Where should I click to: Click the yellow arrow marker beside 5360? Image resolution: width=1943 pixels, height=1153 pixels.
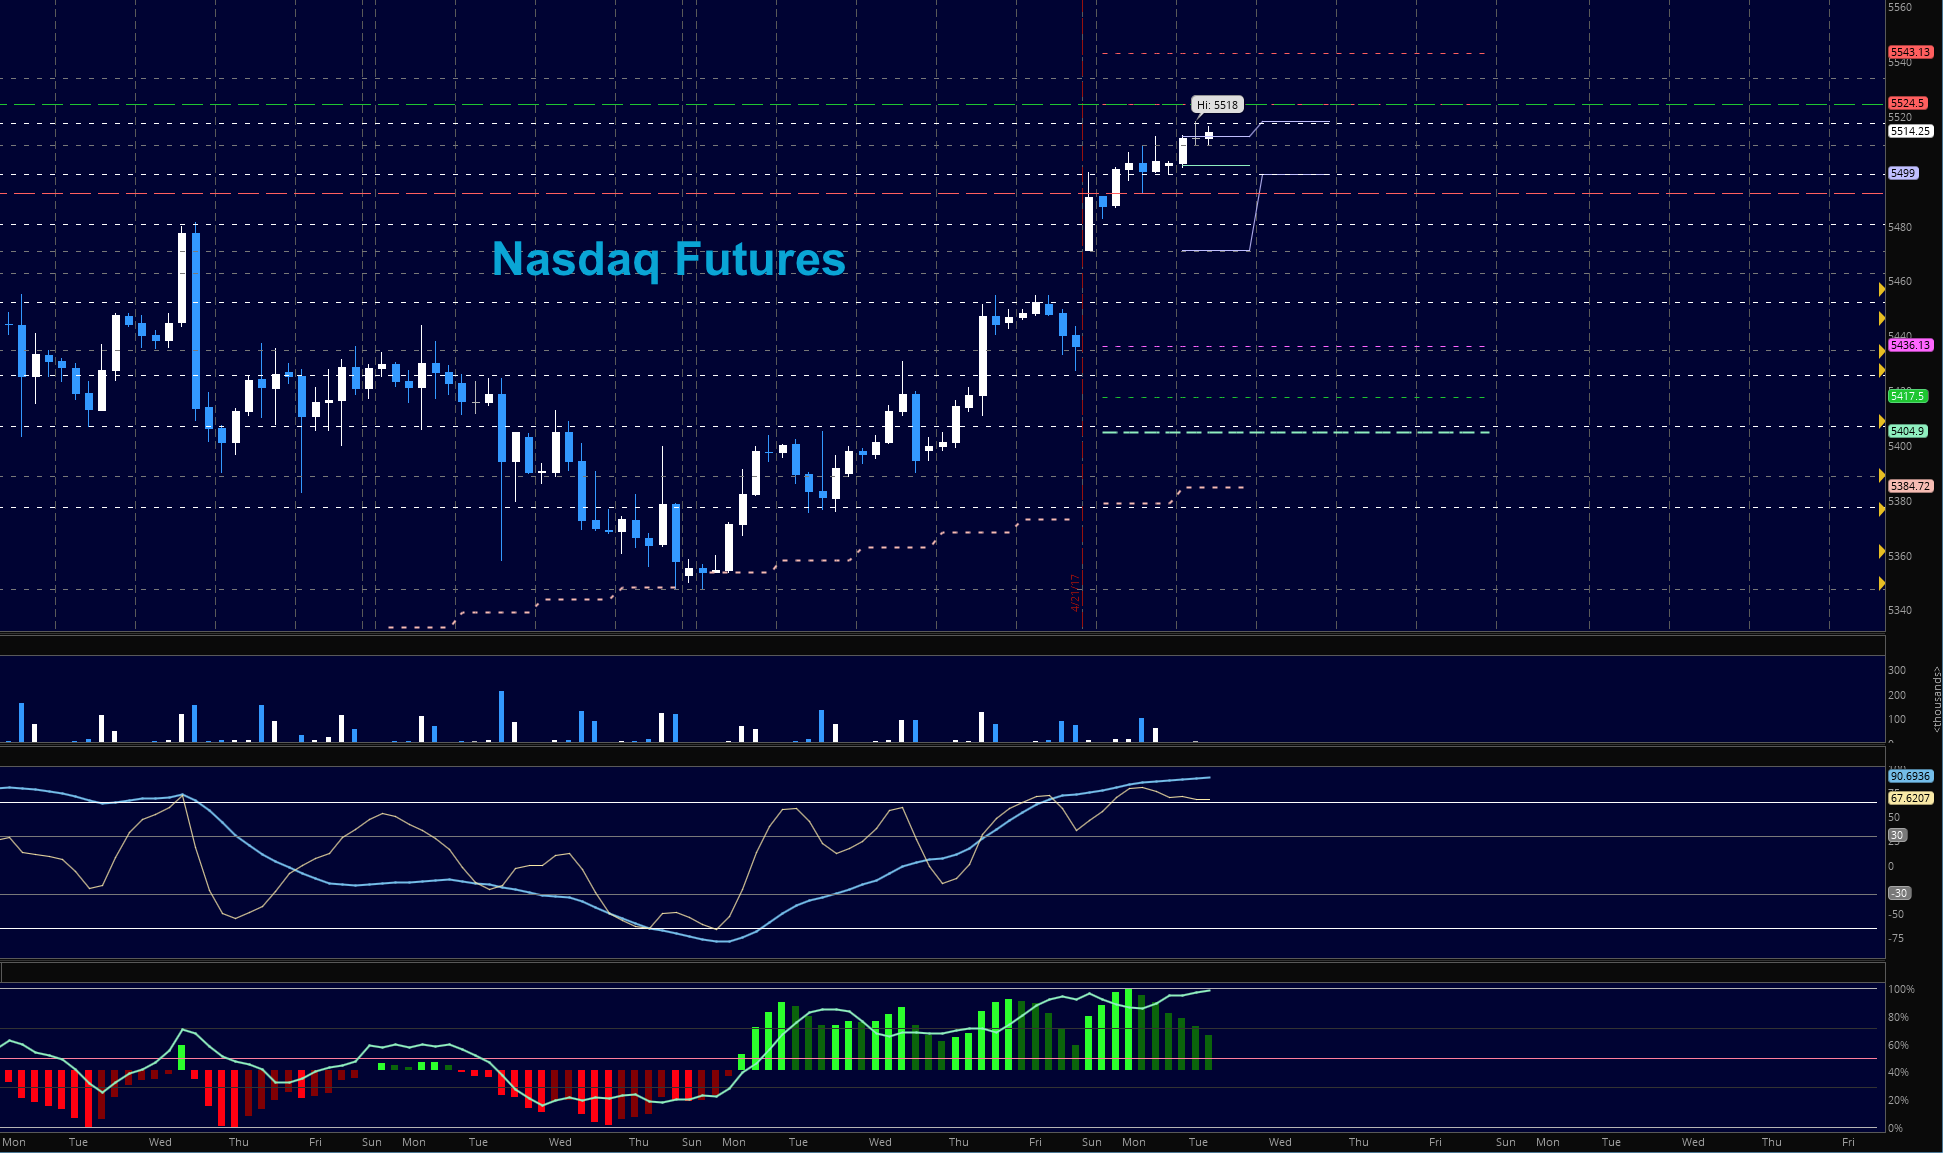1881,552
